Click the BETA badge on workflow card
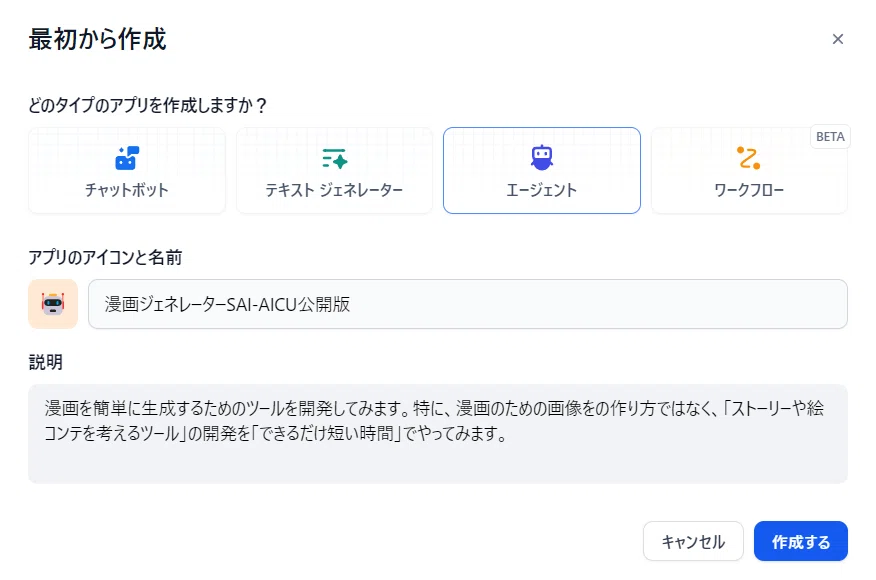This screenshot has height=580, width=876. (830, 137)
